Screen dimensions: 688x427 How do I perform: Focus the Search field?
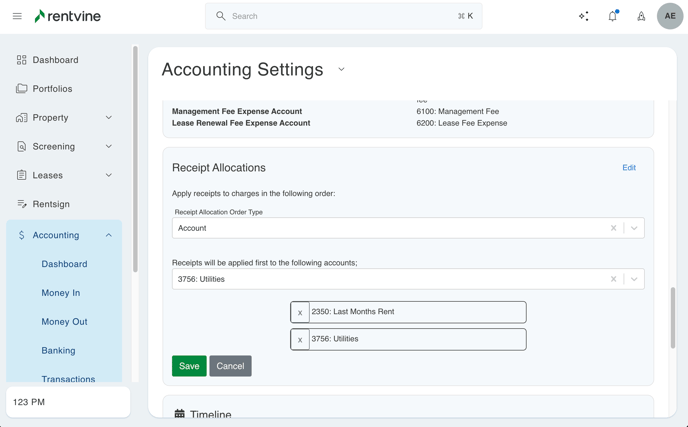(340, 16)
